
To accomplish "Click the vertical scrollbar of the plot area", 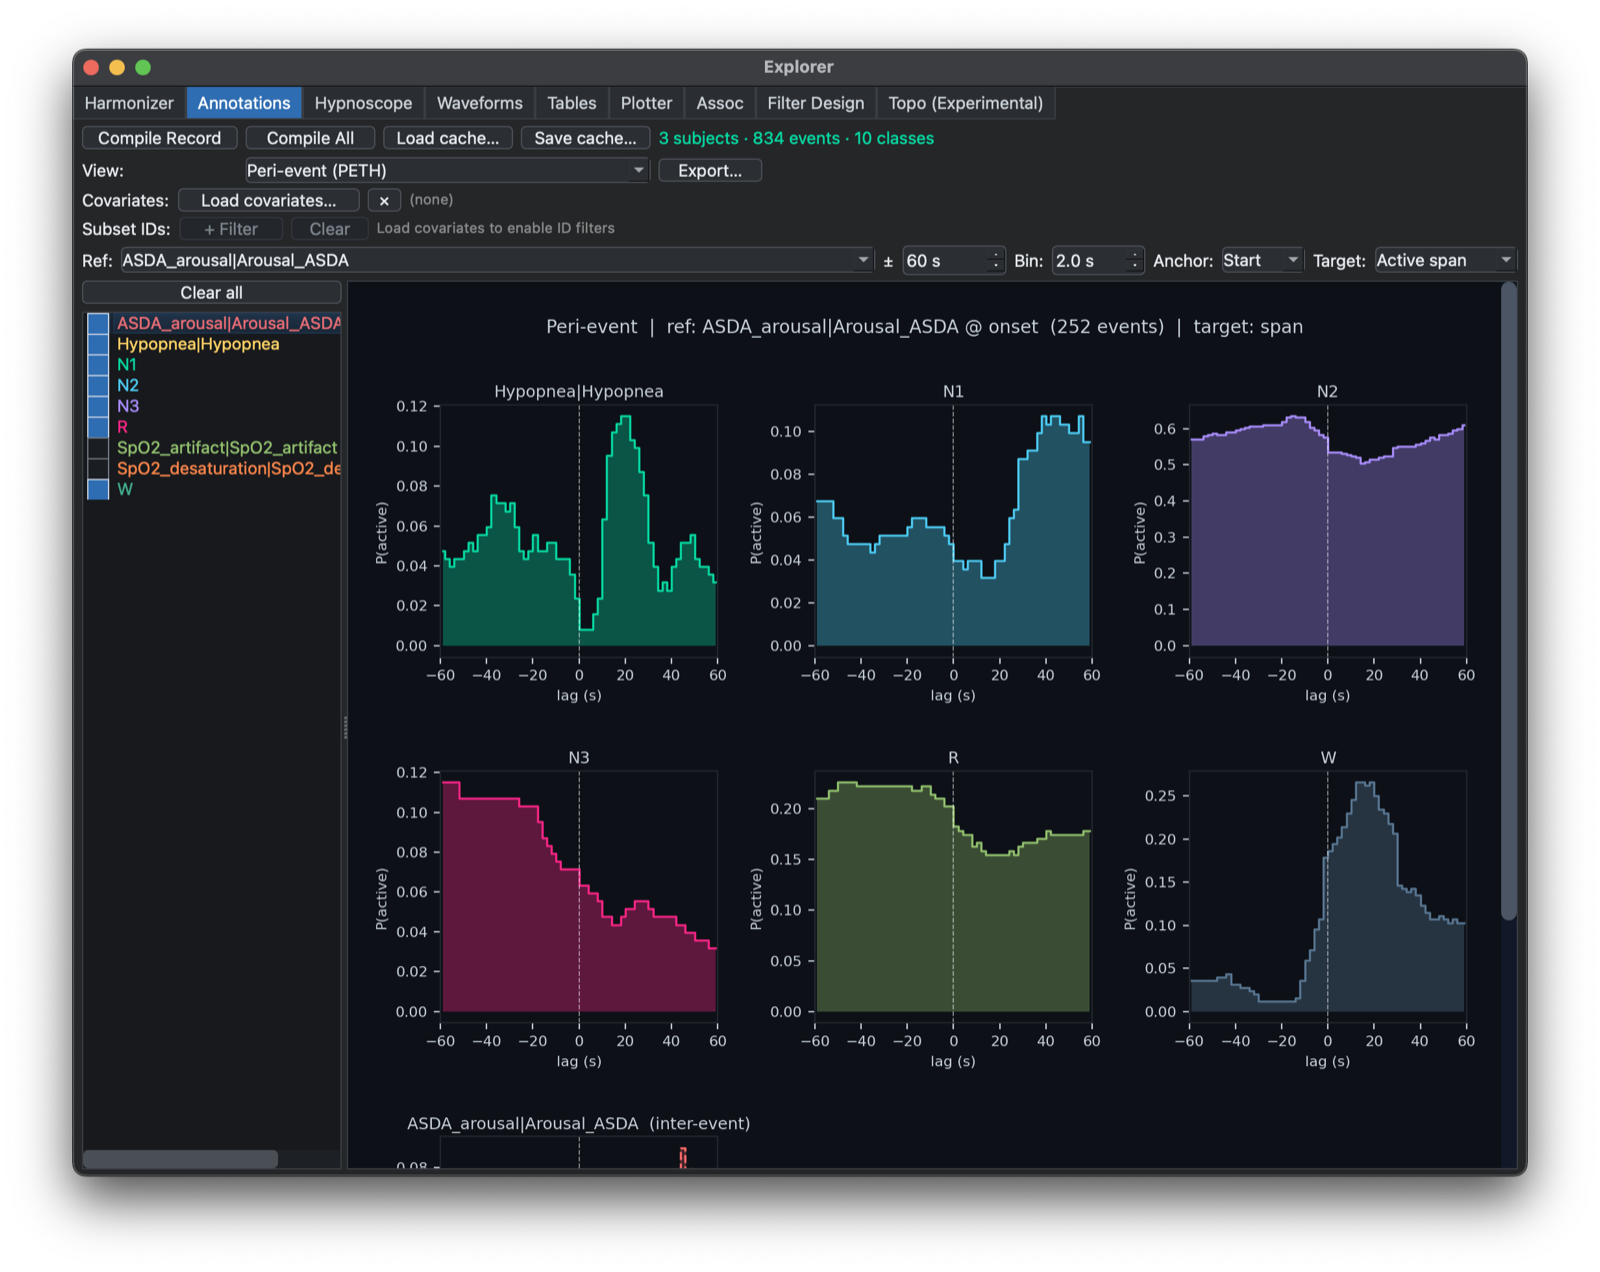I will [x=1509, y=600].
